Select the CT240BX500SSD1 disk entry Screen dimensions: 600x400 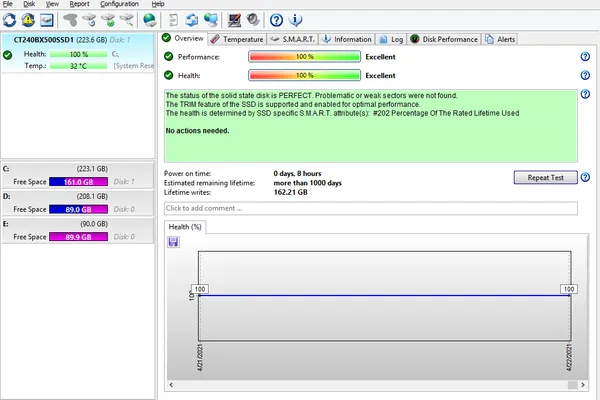coord(78,52)
